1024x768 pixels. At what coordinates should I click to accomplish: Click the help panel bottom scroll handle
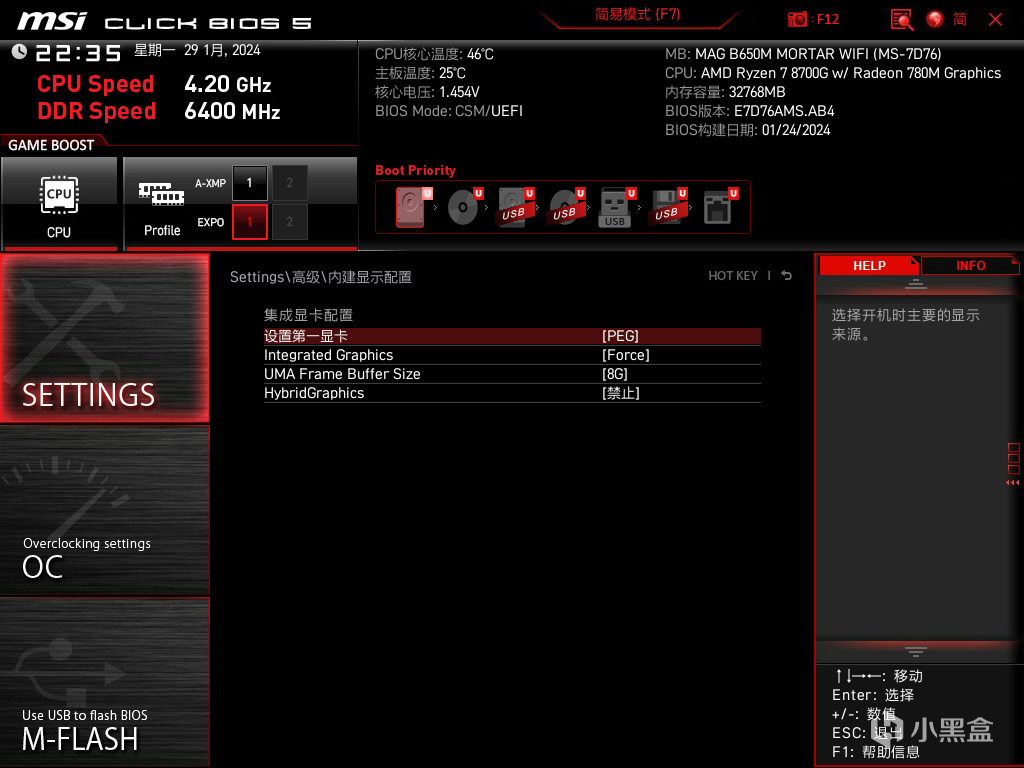pos(916,652)
